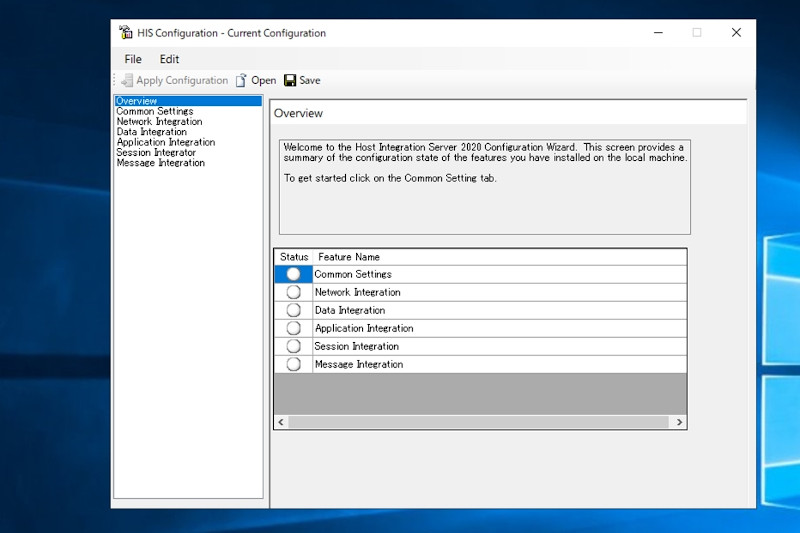
Task: Click Message Integration feature name cell
Action: coord(499,364)
